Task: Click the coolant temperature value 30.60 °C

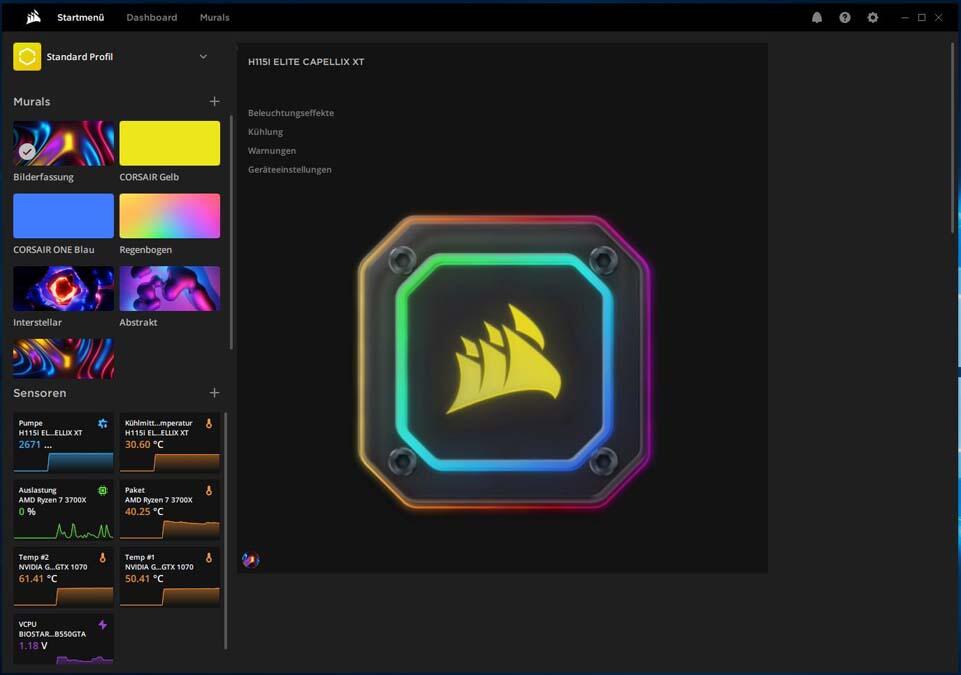Action: point(145,444)
